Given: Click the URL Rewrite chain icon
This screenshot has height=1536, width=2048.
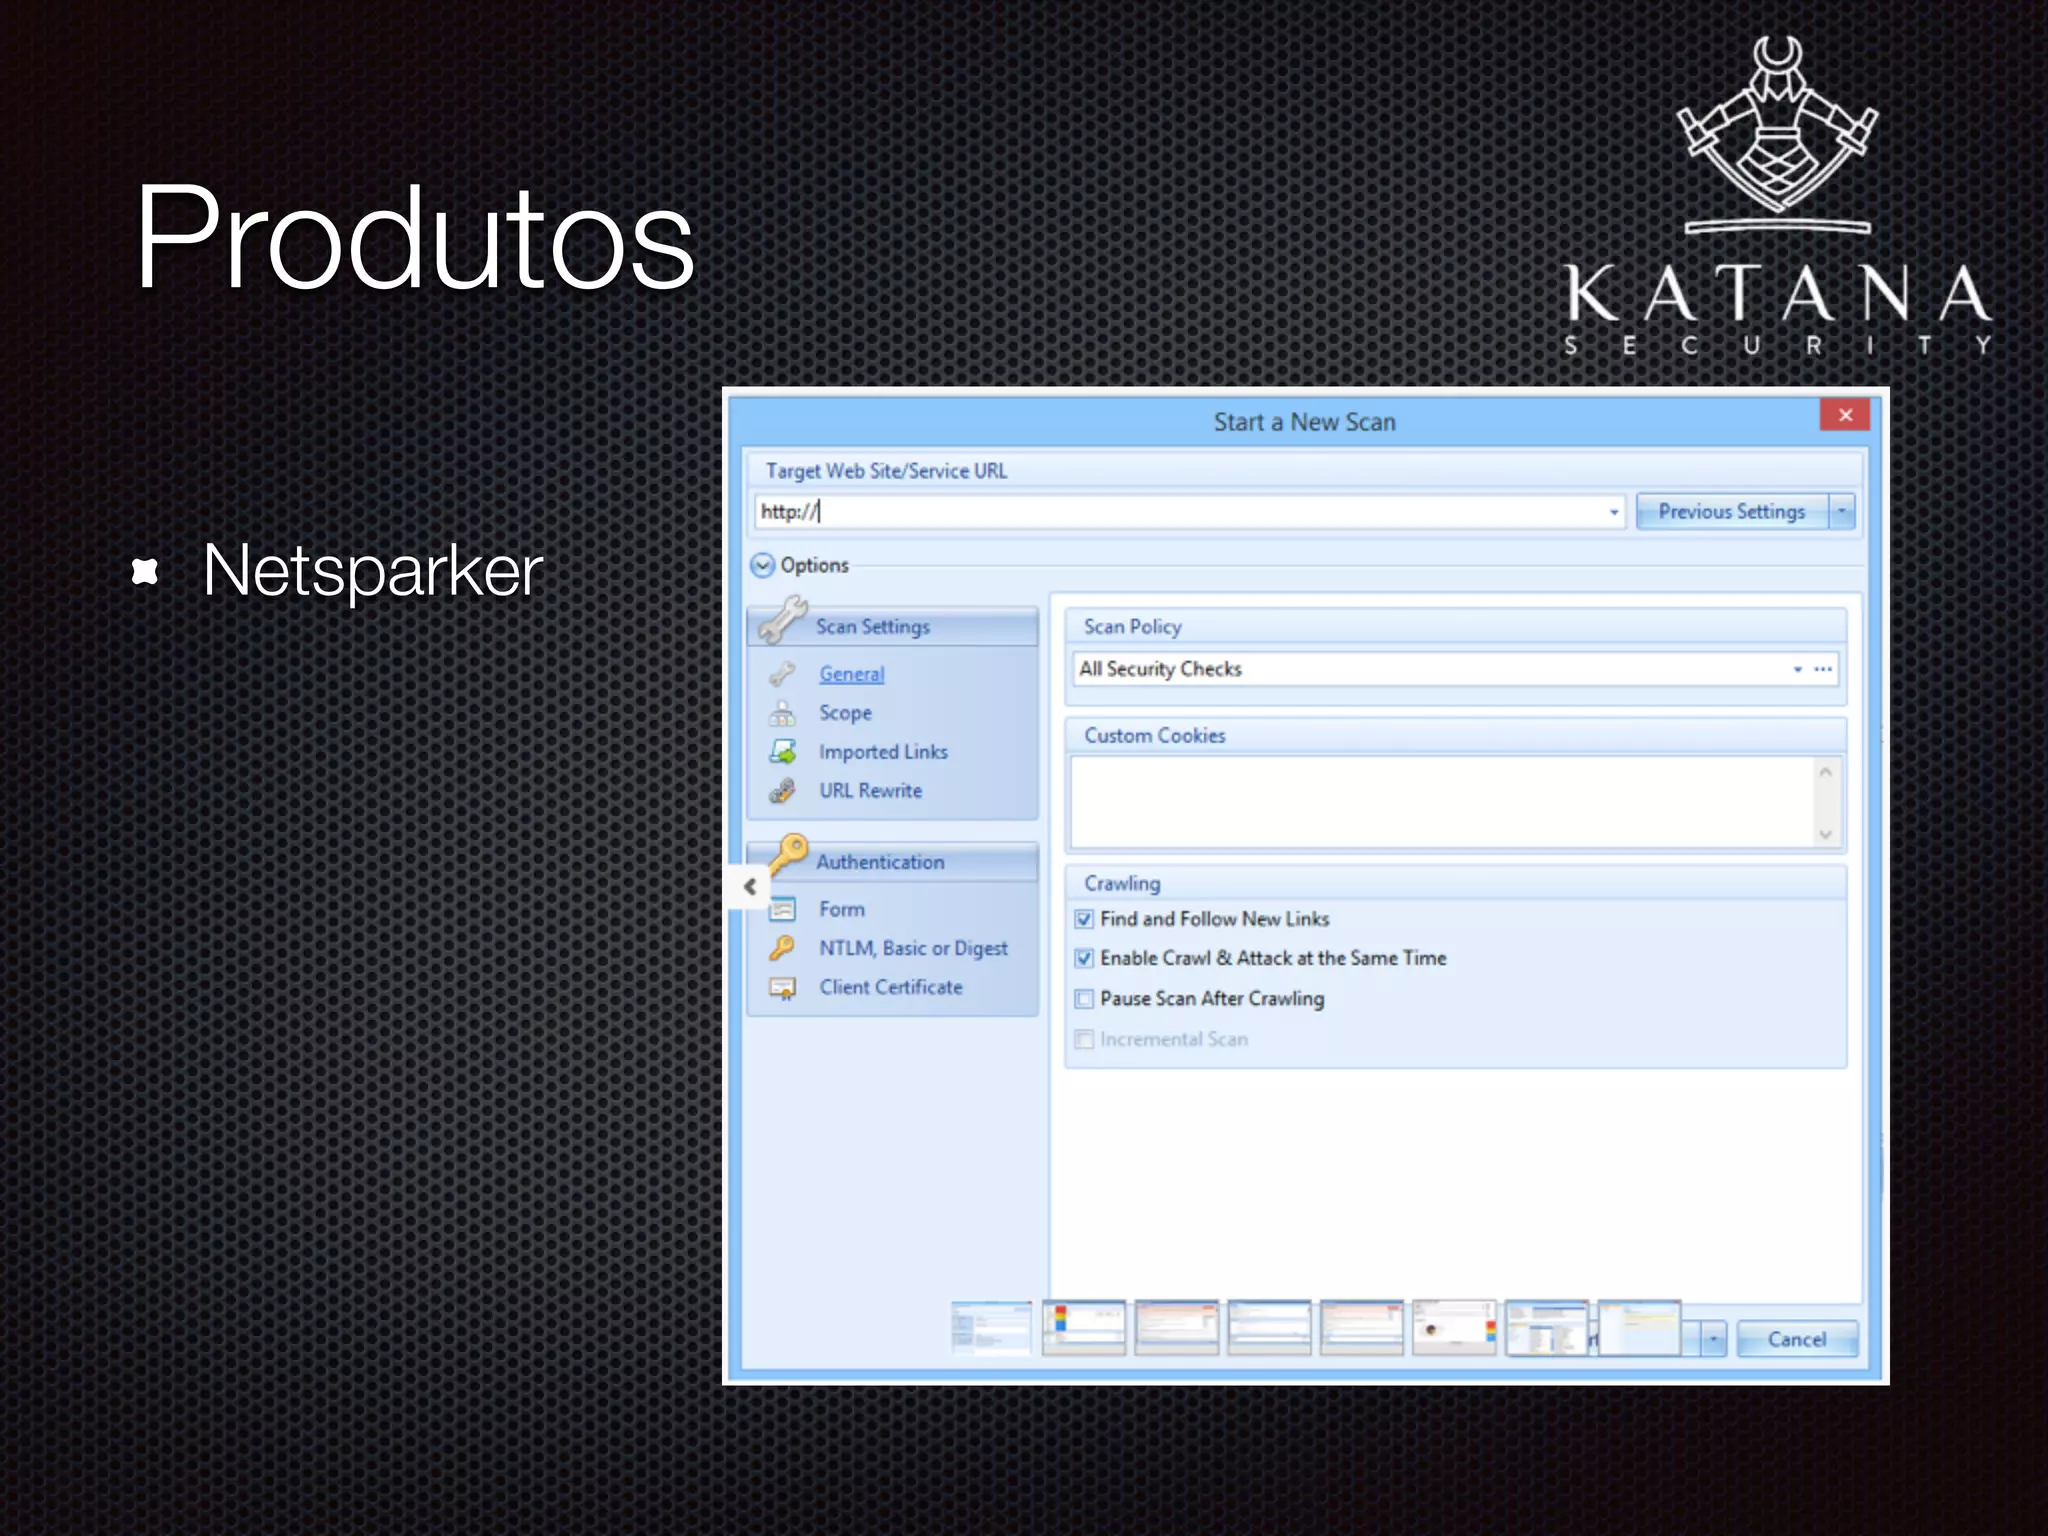Looking at the screenshot, I should (782, 791).
